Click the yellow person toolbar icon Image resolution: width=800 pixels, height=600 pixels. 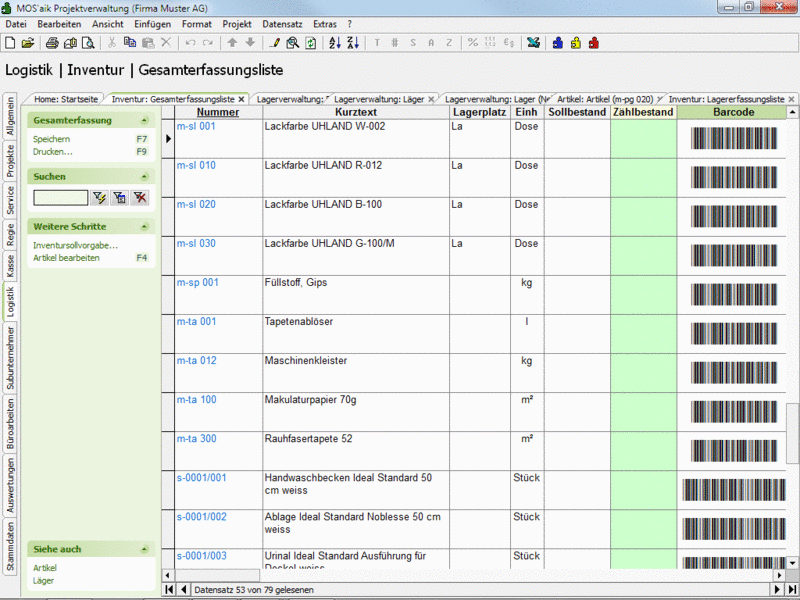(x=576, y=43)
